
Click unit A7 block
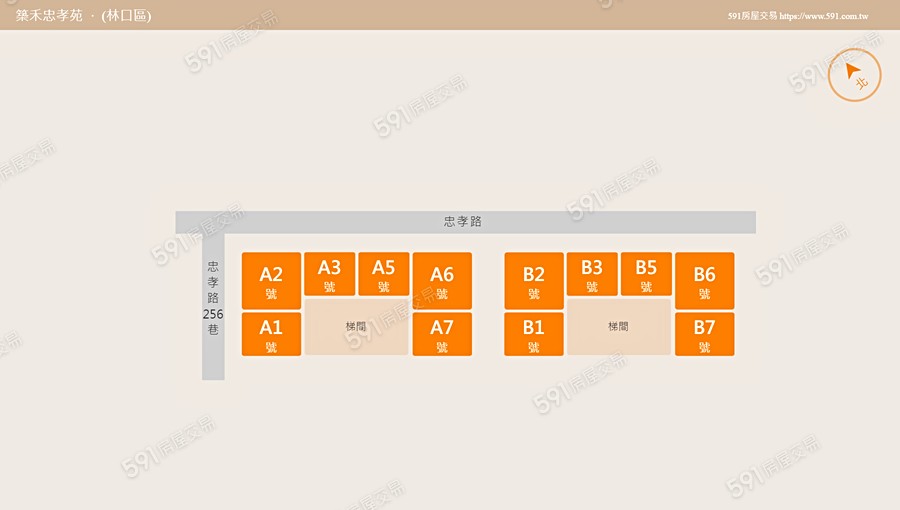pyautogui.click(x=441, y=334)
